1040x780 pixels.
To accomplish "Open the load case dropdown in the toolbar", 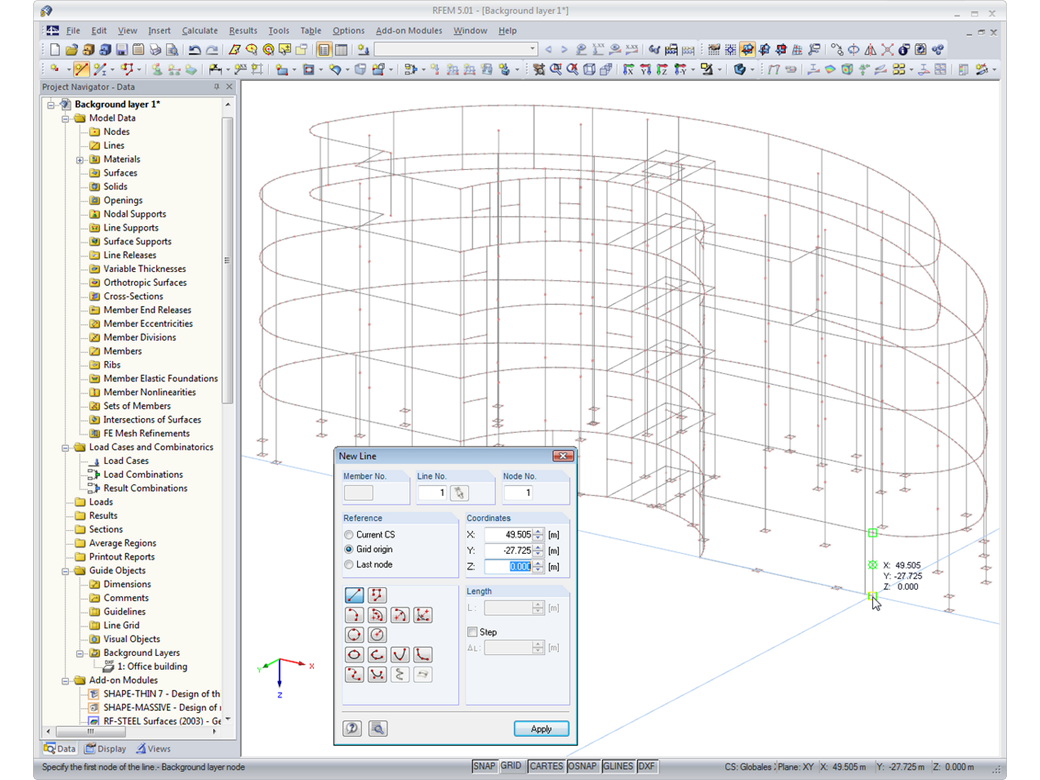I will click(x=532, y=49).
